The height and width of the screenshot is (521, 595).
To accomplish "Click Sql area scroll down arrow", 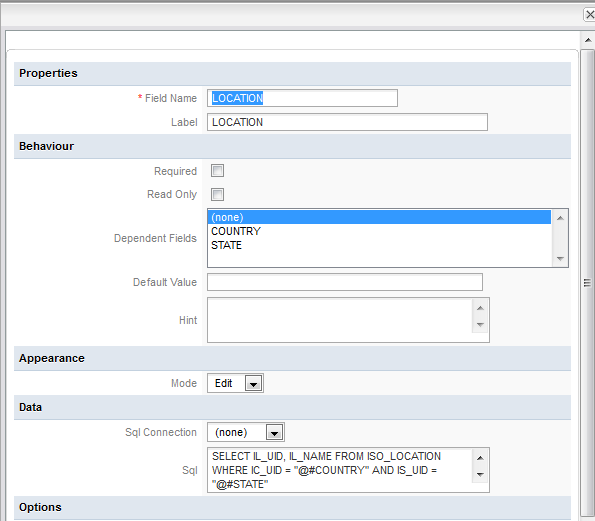I will (480, 474).
